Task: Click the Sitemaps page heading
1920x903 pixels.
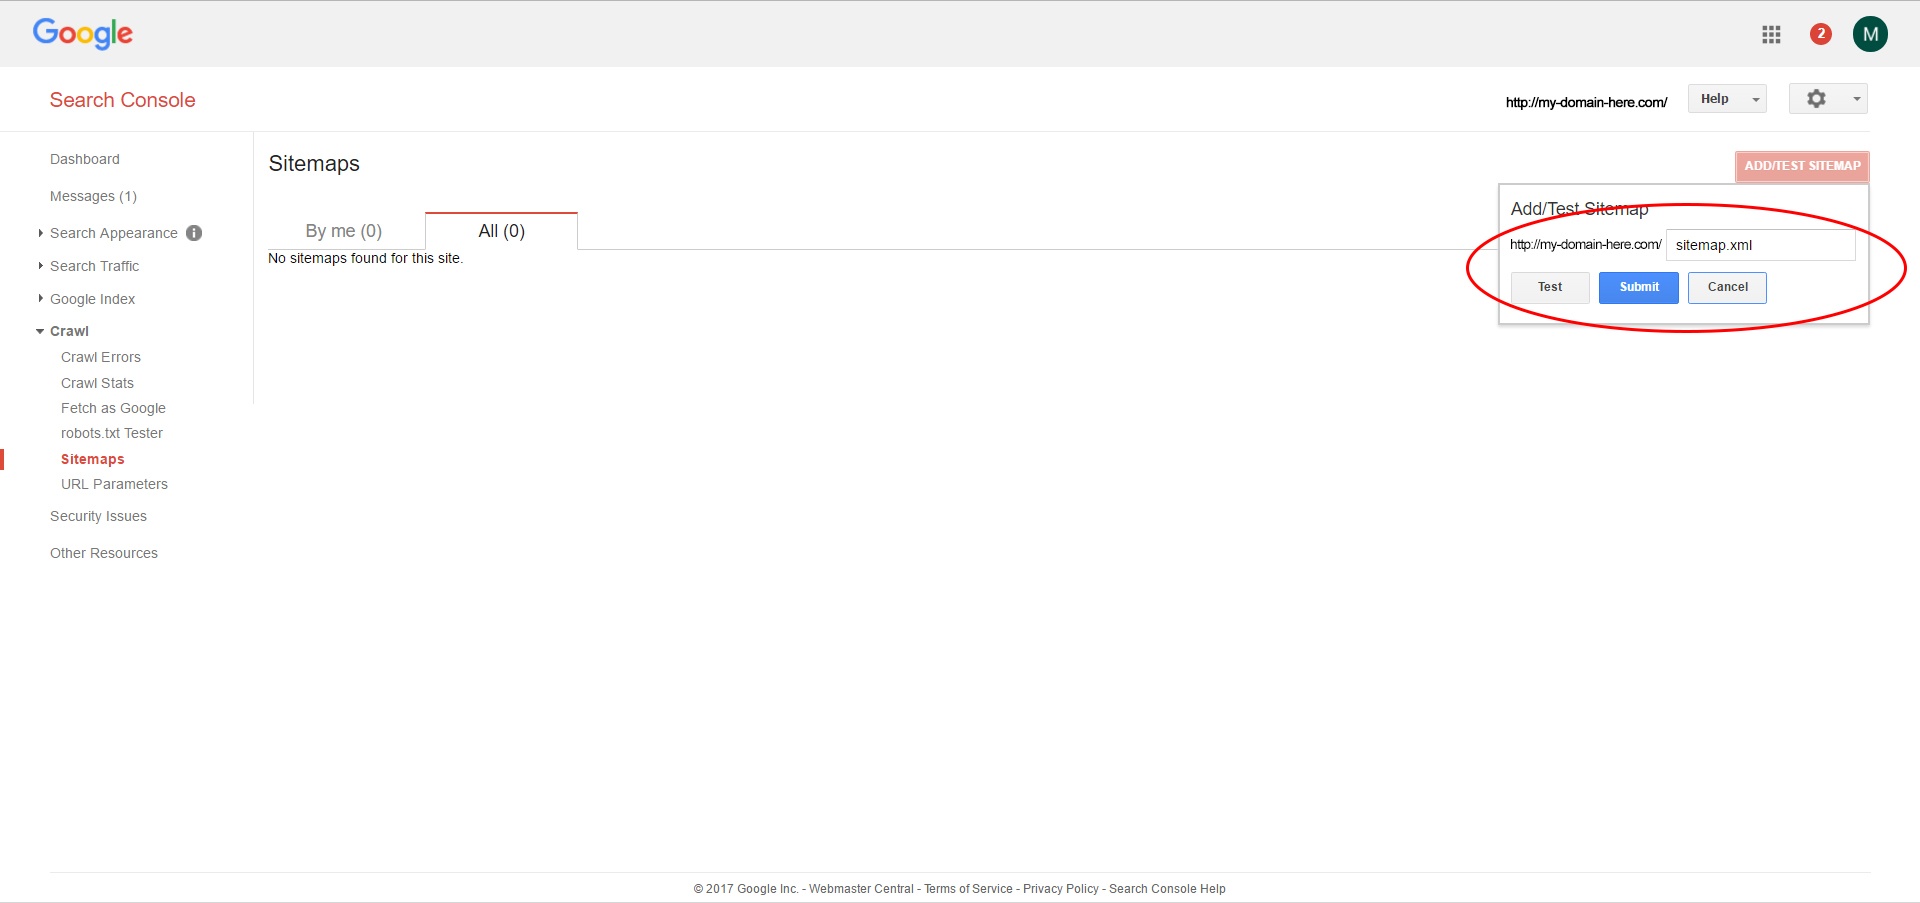Action: pyautogui.click(x=314, y=164)
